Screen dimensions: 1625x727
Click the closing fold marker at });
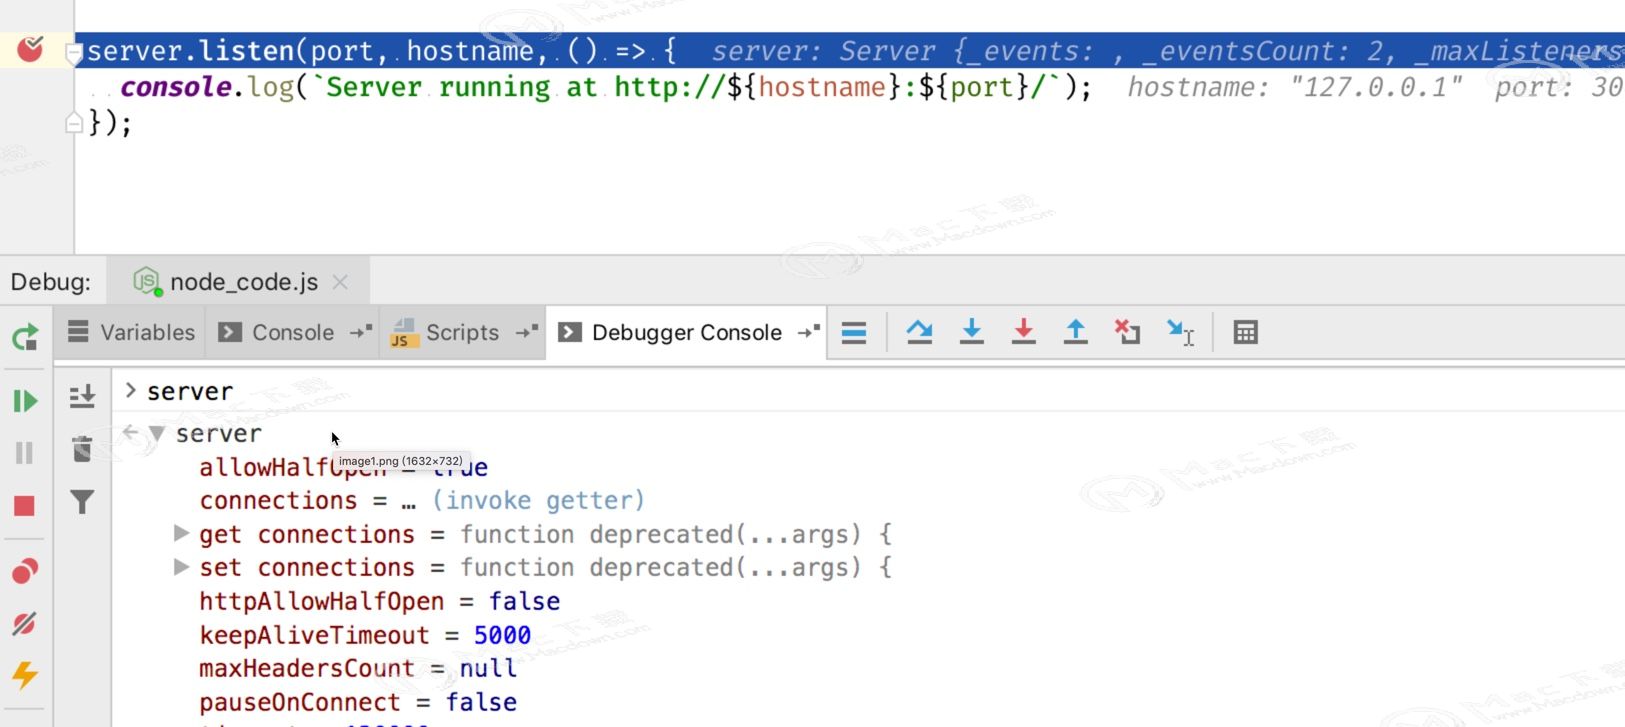tap(73, 123)
